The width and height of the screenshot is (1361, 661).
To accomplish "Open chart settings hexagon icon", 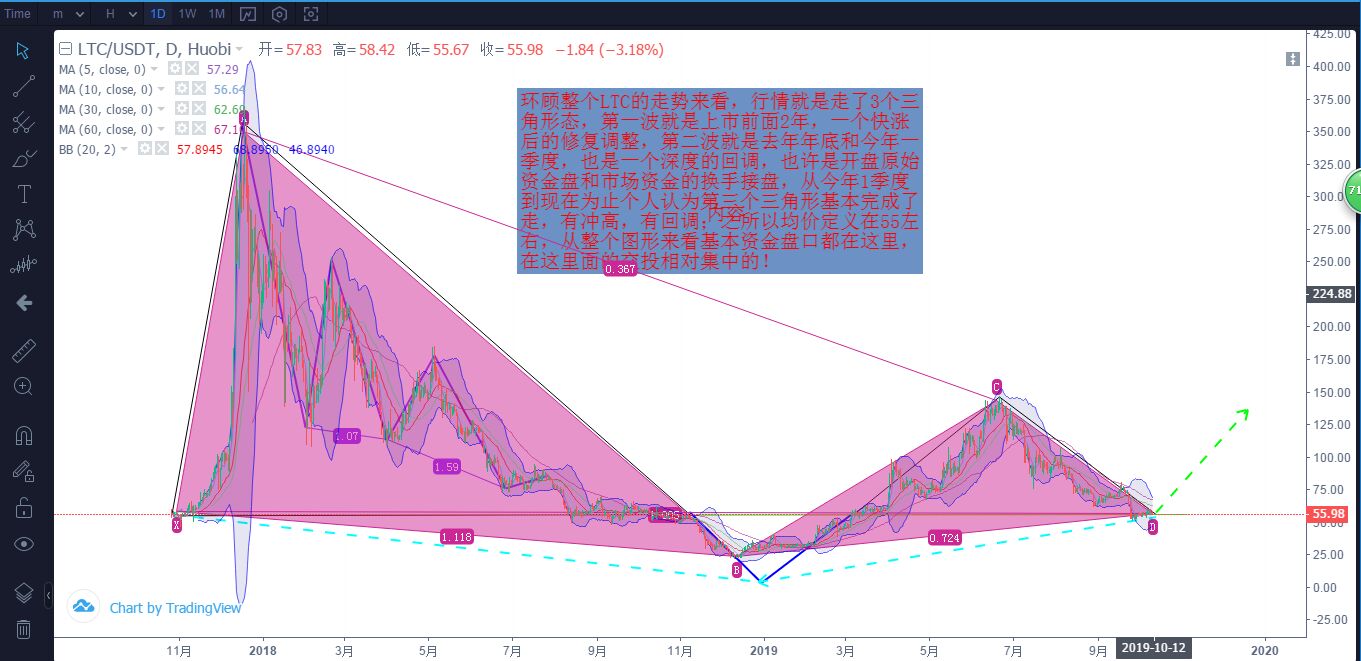I will (280, 14).
